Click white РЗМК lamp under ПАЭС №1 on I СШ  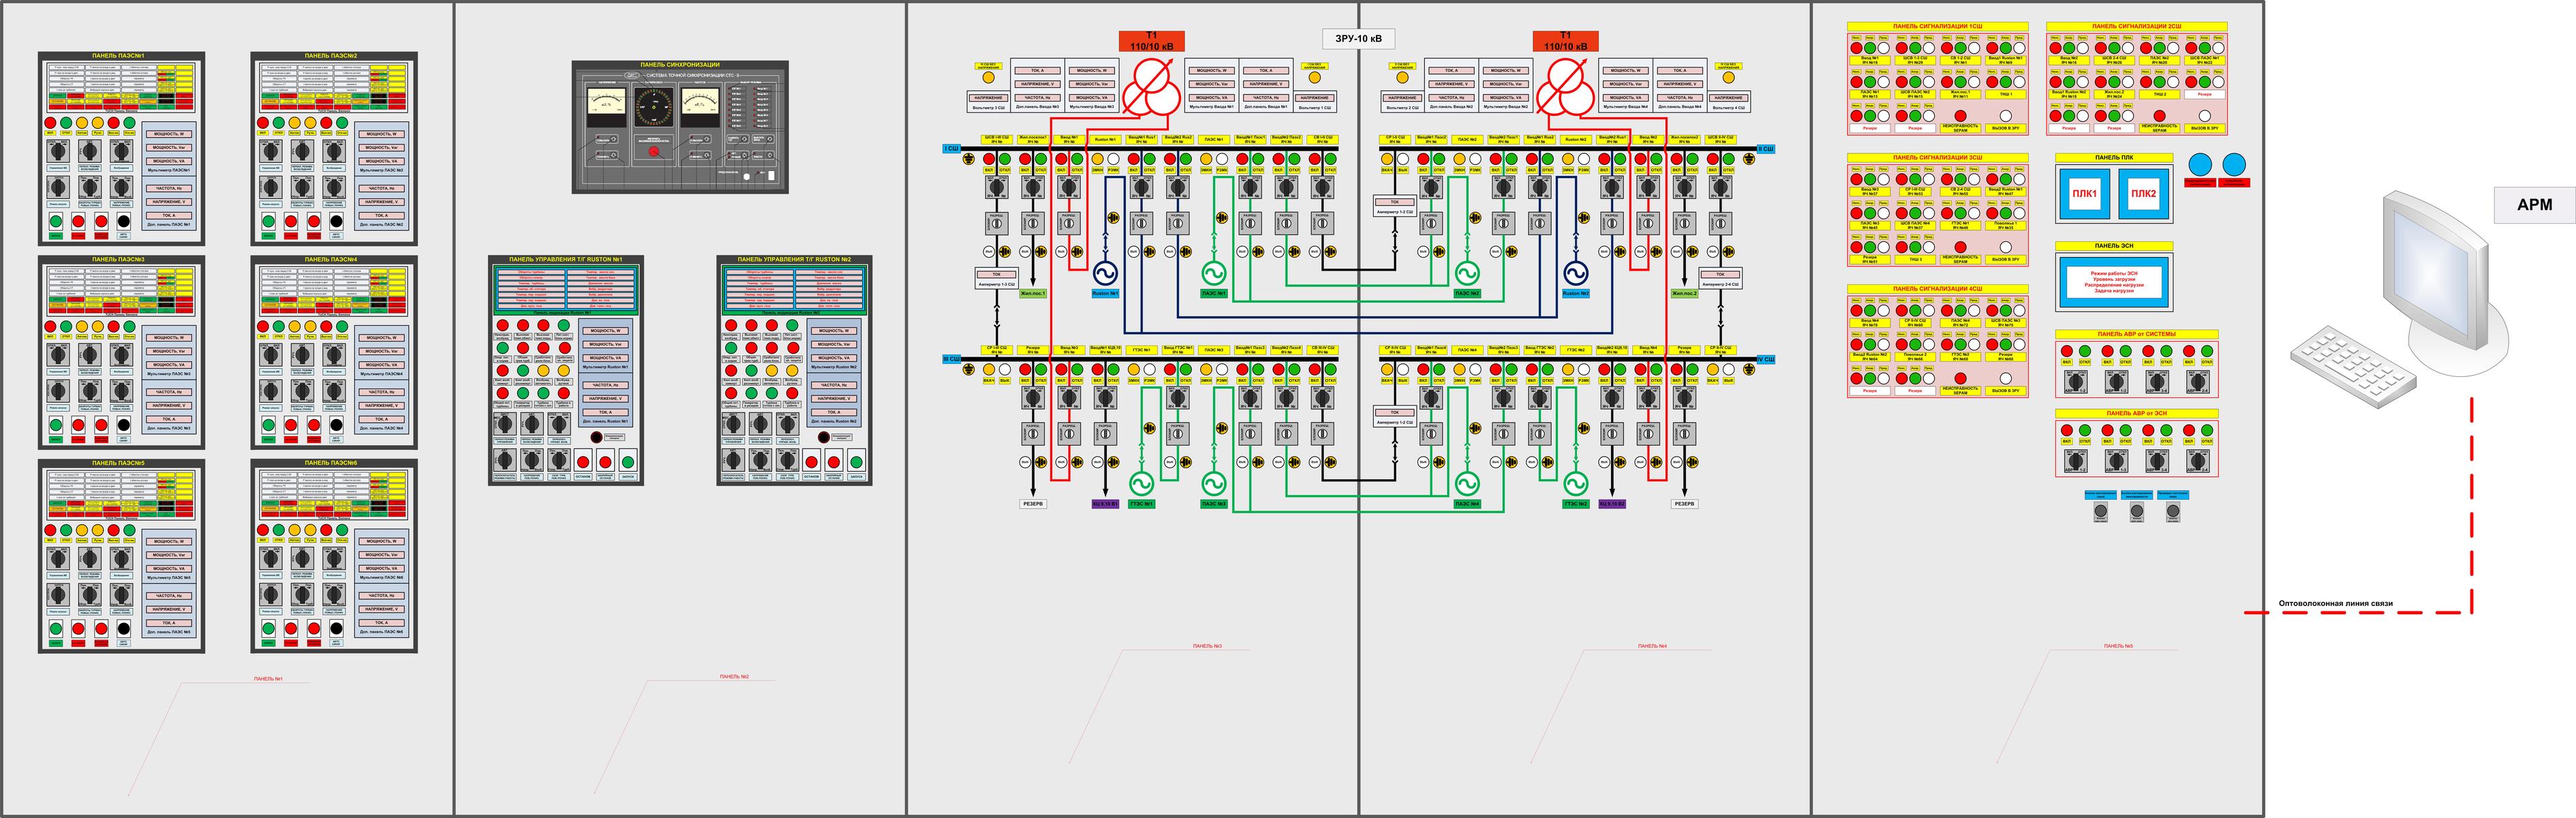1222,159
